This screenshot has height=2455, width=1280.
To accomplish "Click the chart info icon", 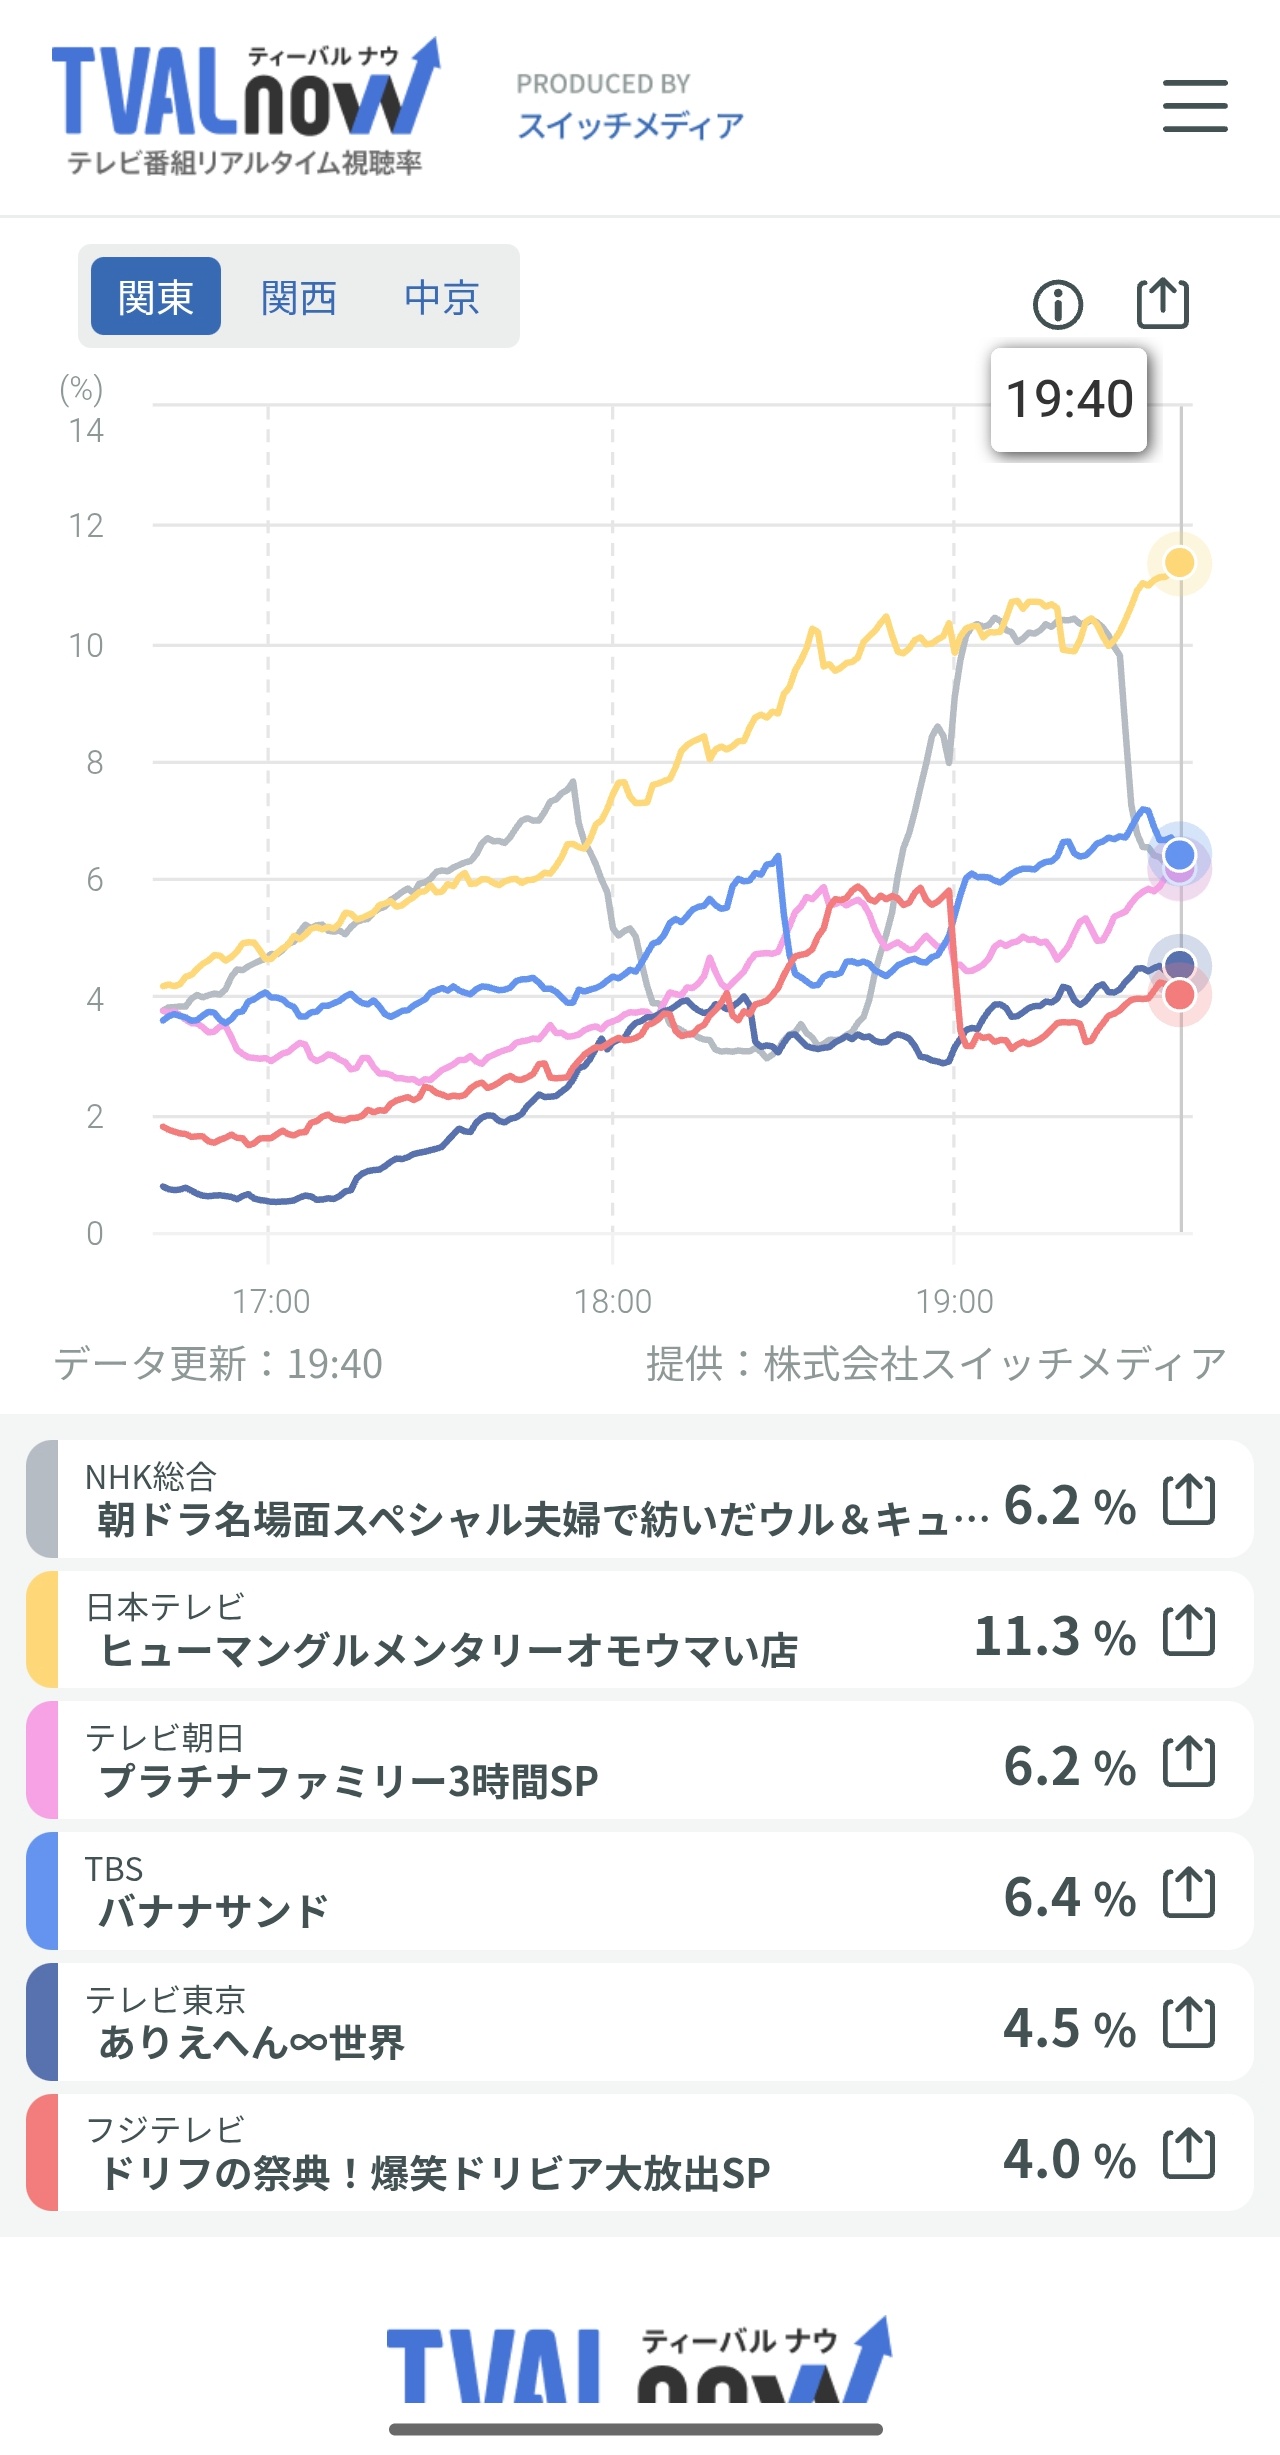I will pos(1057,304).
